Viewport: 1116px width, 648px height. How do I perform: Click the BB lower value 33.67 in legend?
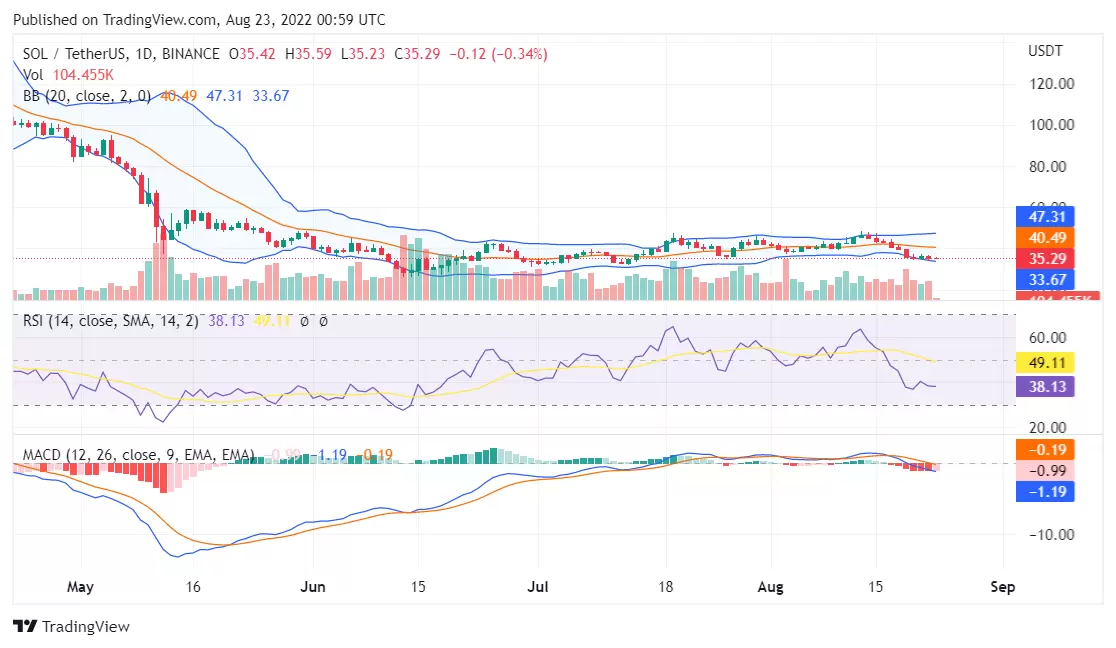point(270,96)
